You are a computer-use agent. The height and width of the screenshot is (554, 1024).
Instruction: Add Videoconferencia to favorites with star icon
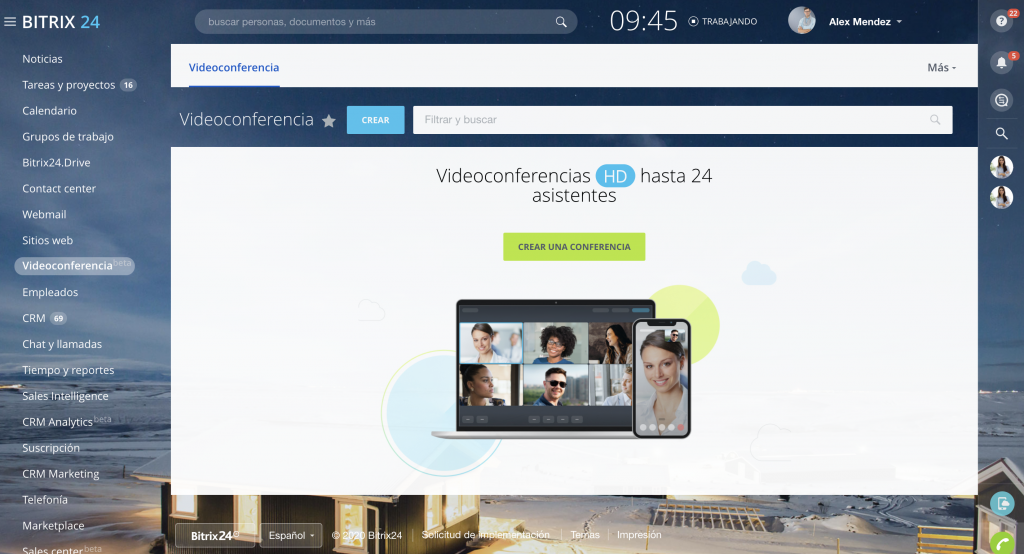click(x=329, y=121)
